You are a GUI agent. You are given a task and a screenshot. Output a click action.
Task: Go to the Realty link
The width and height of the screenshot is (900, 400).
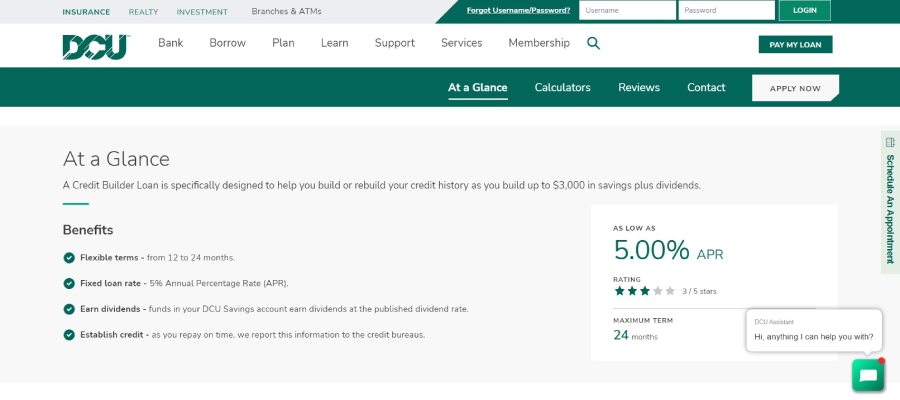click(x=143, y=12)
